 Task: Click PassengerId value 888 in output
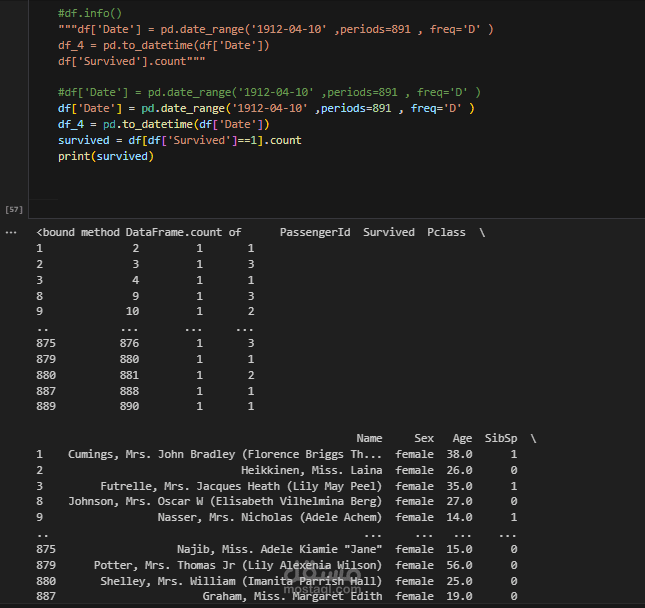point(129,391)
